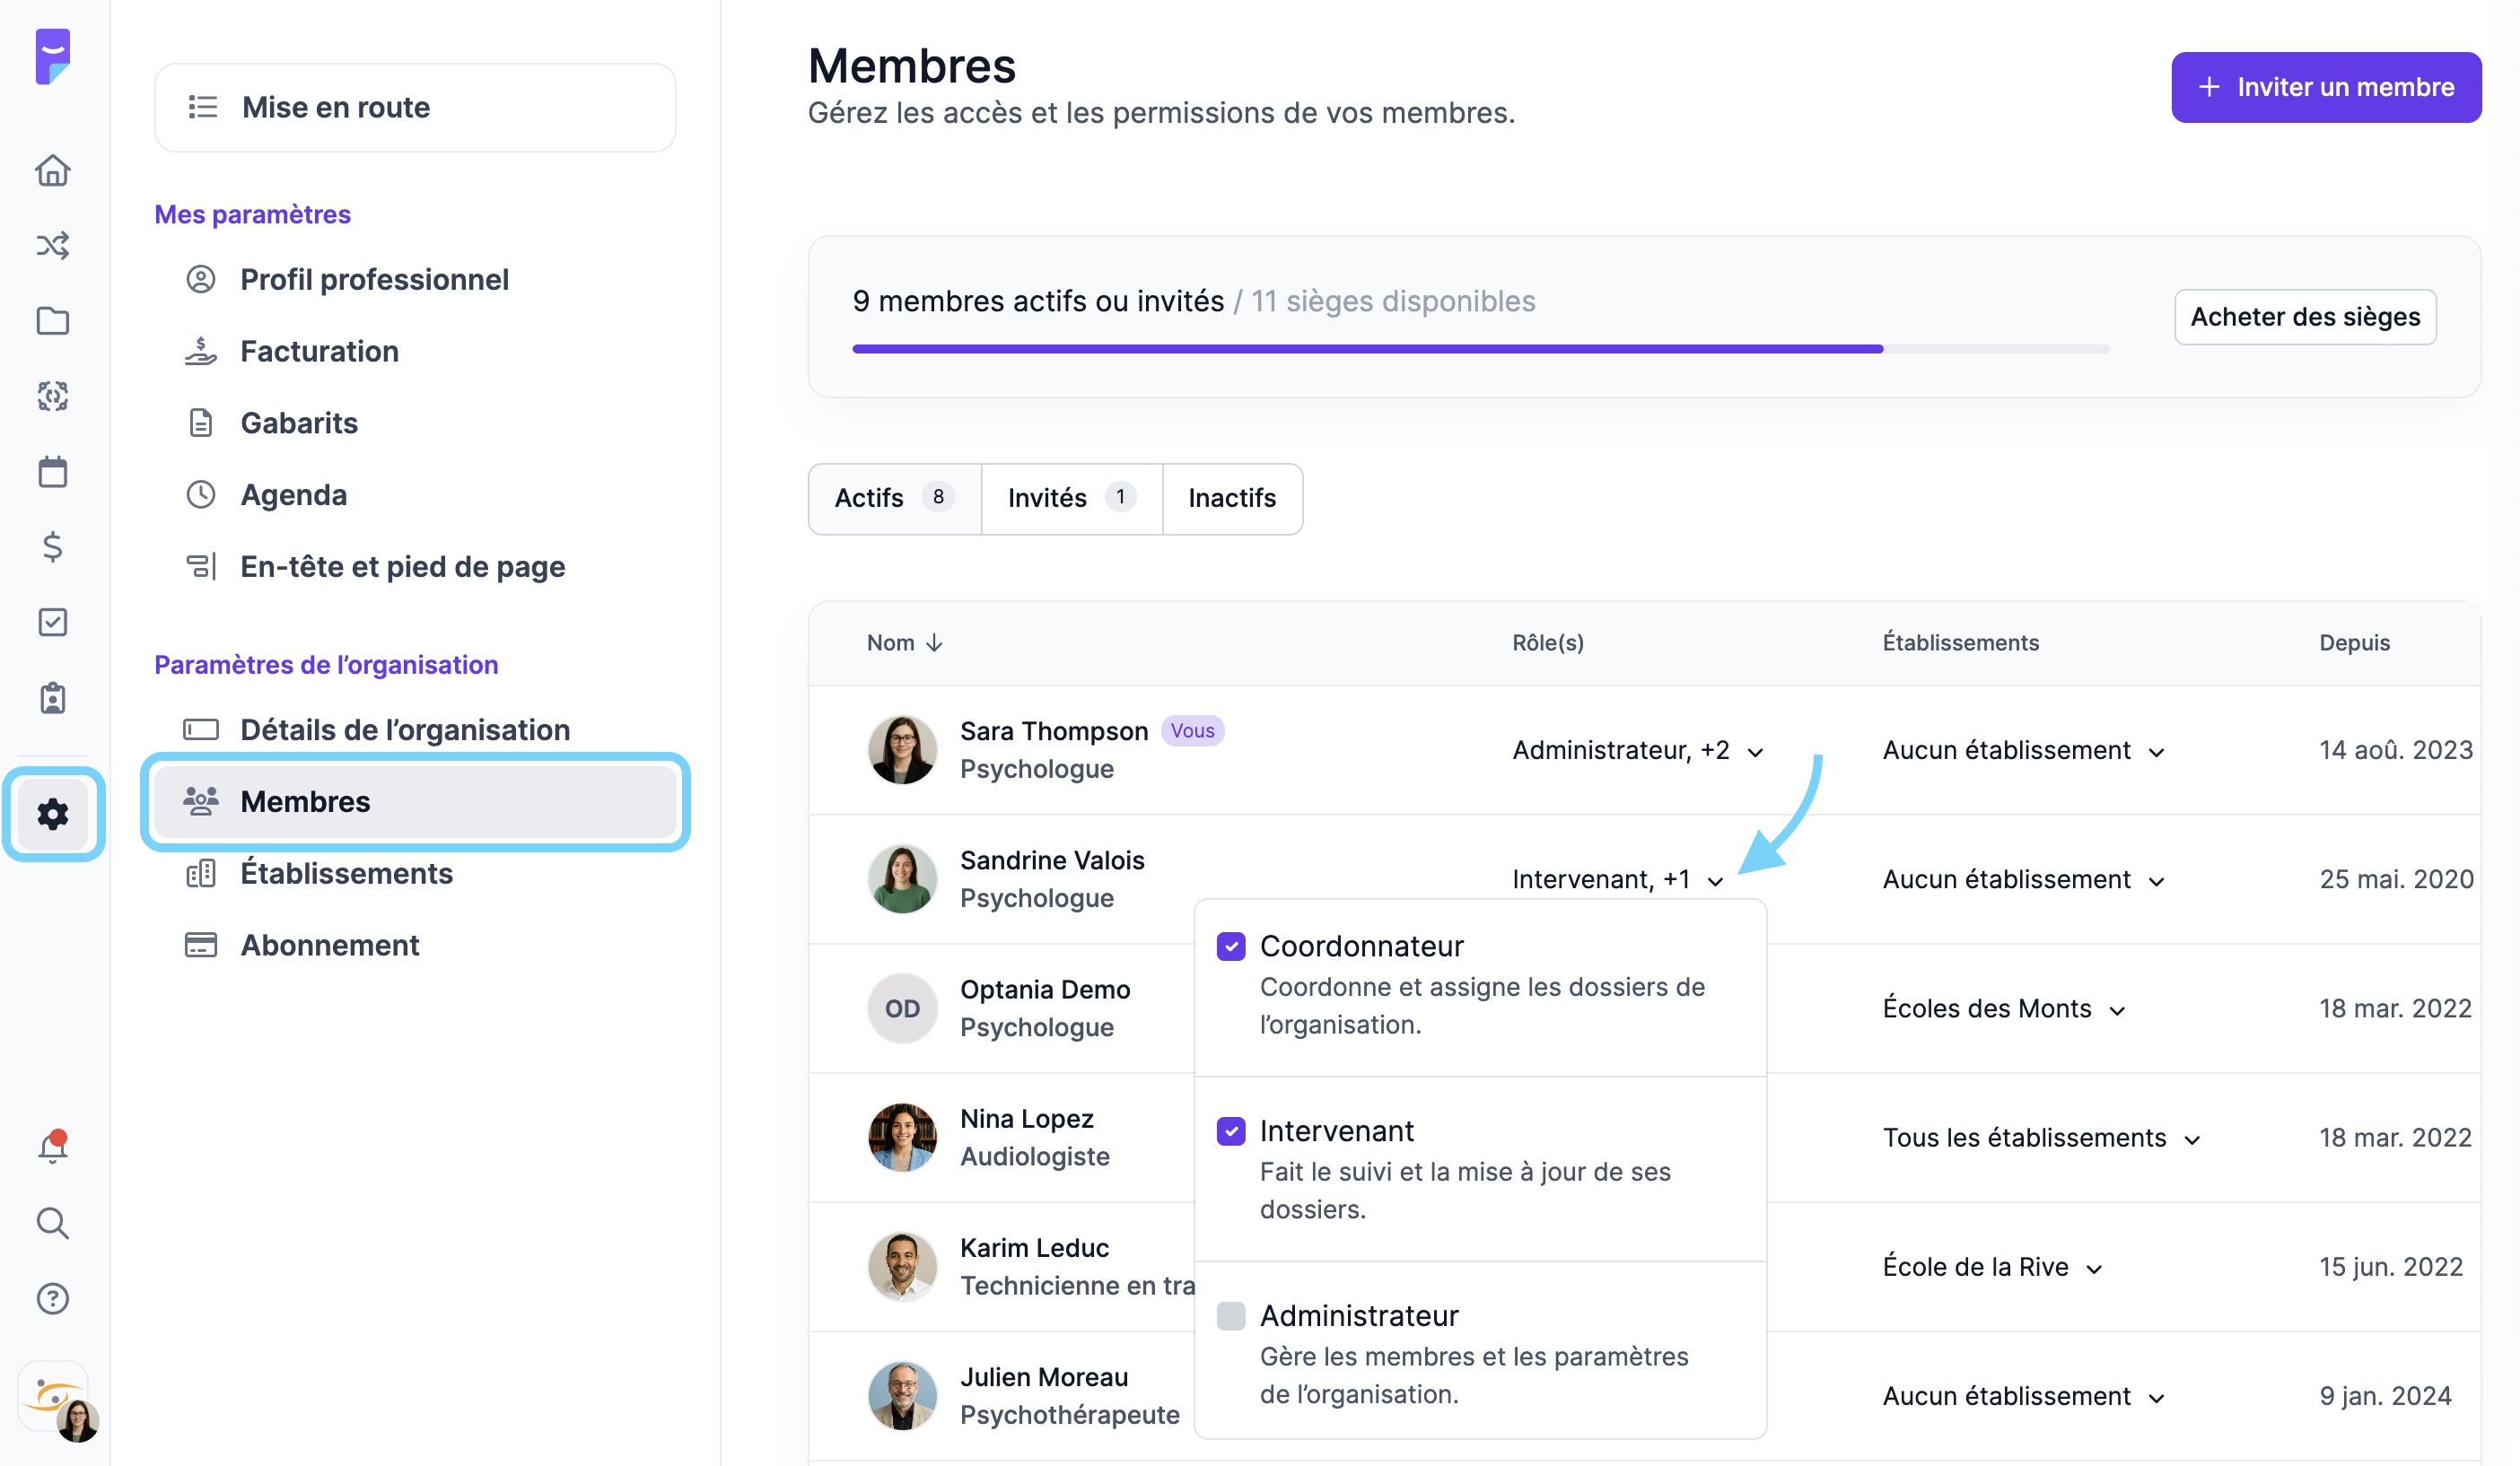The height and width of the screenshot is (1466, 2520).
Task: Open the clipboard badge sidebar icon
Action: click(x=53, y=698)
